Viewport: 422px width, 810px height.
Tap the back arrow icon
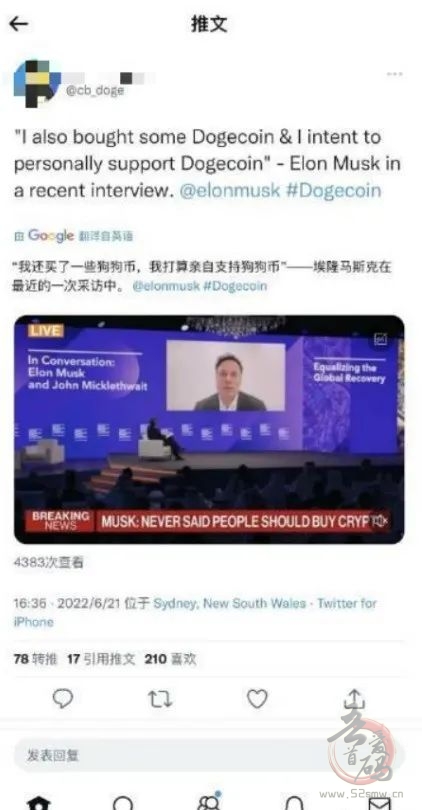[x=19, y=23]
